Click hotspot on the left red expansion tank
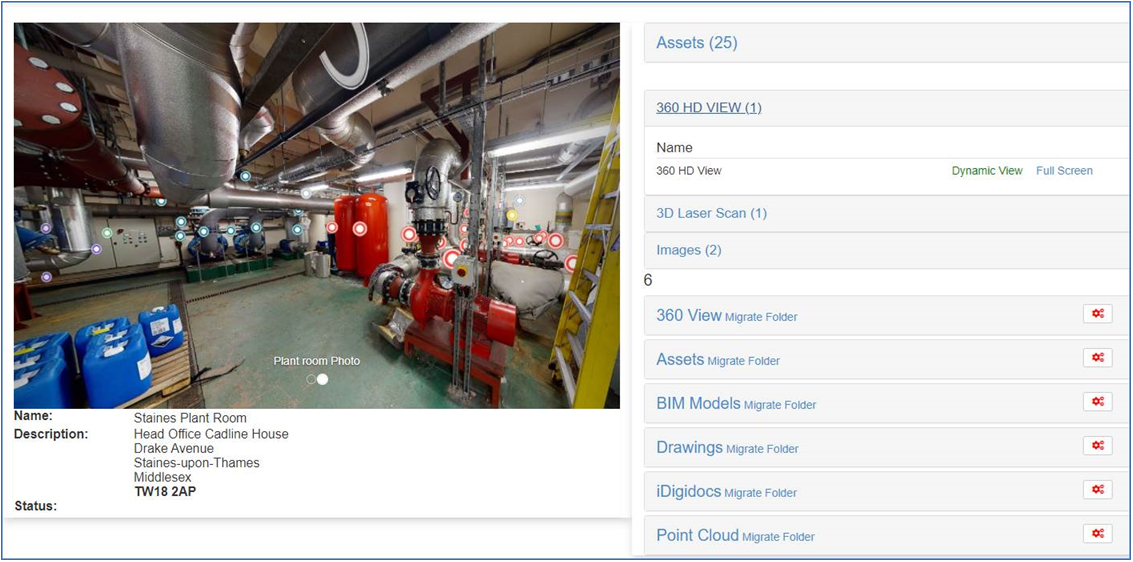The width and height of the screenshot is (1133, 562). (332, 228)
